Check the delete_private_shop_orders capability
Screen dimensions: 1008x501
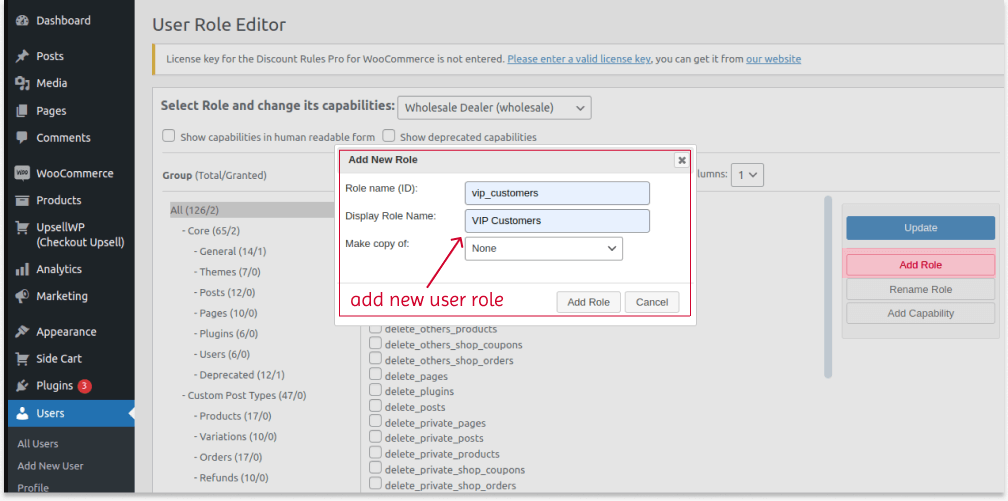pos(375,485)
